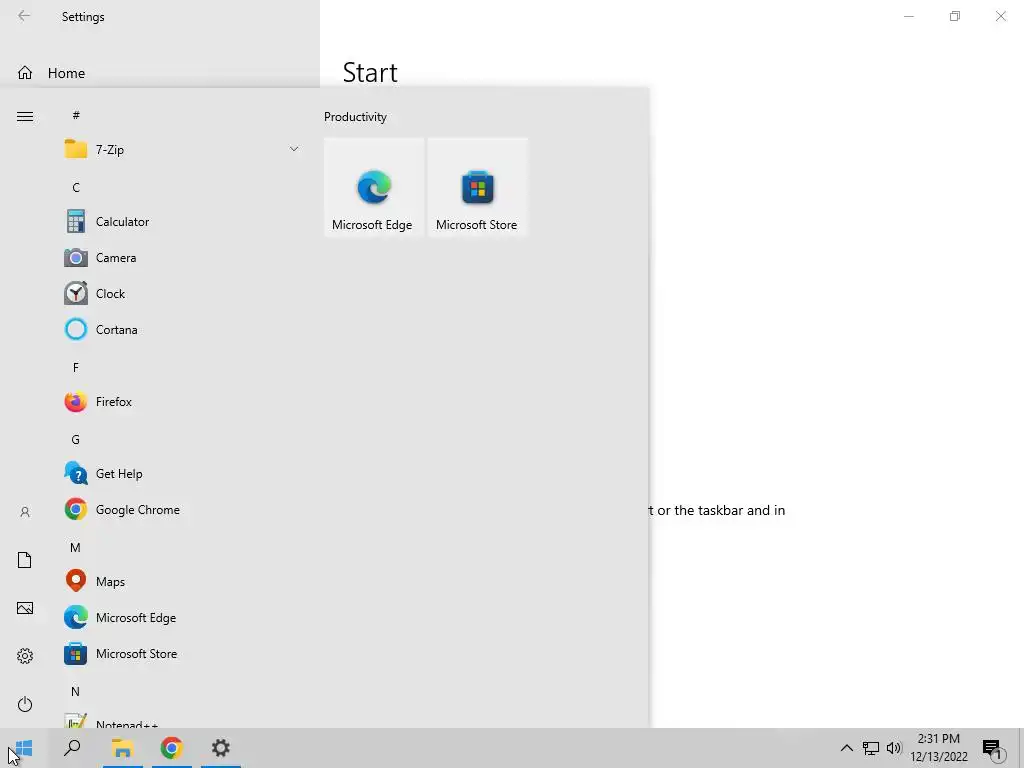Open the Power options icon
The width and height of the screenshot is (1024, 768).
25,704
